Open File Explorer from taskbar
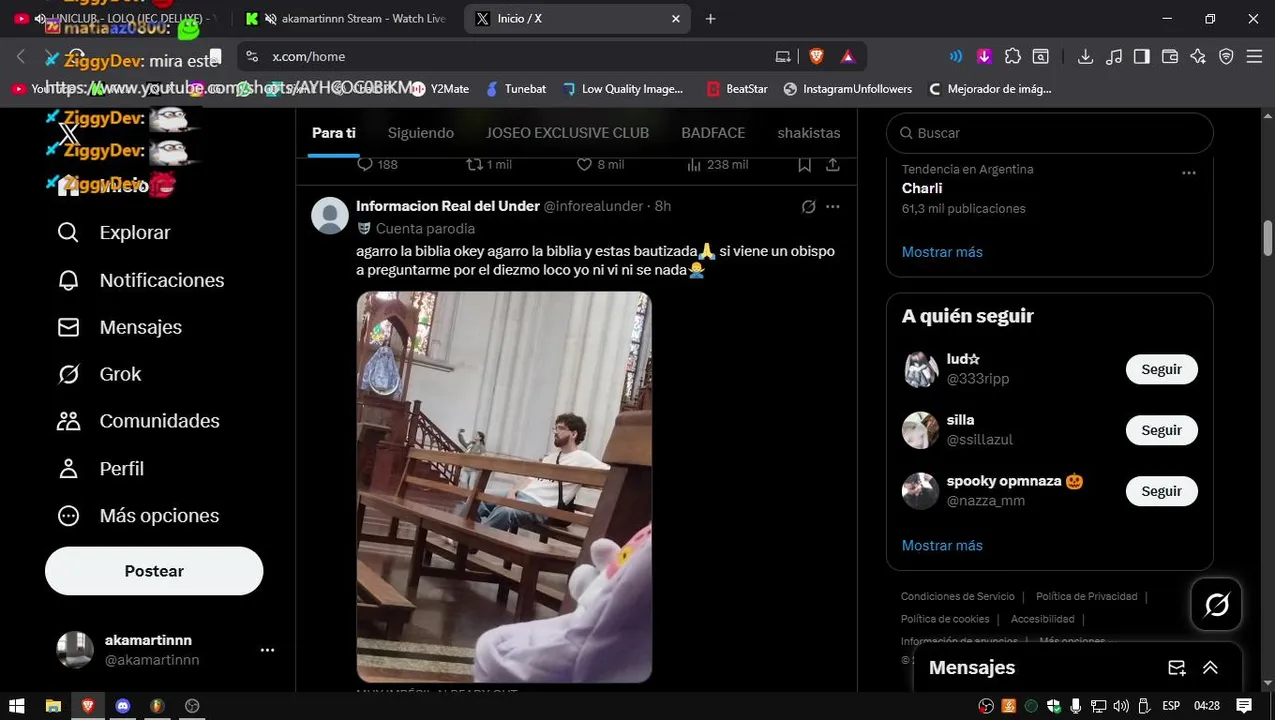This screenshot has height=720, width=1275. (x=53, y=706)
